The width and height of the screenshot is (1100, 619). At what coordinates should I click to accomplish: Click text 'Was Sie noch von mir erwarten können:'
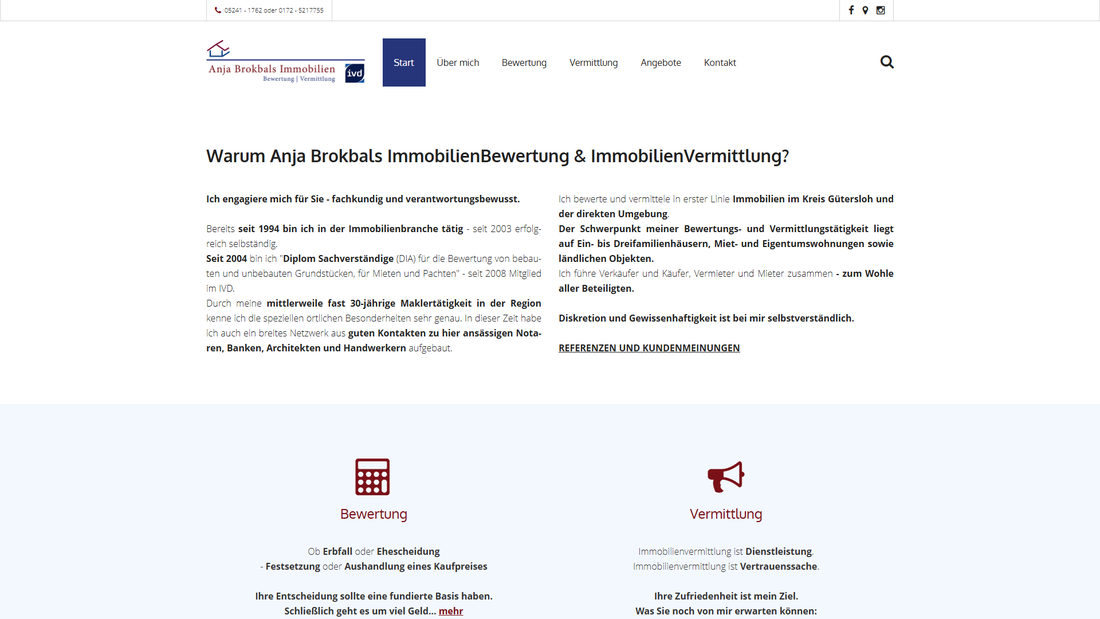pyautogui.click(x=726, y=611)
